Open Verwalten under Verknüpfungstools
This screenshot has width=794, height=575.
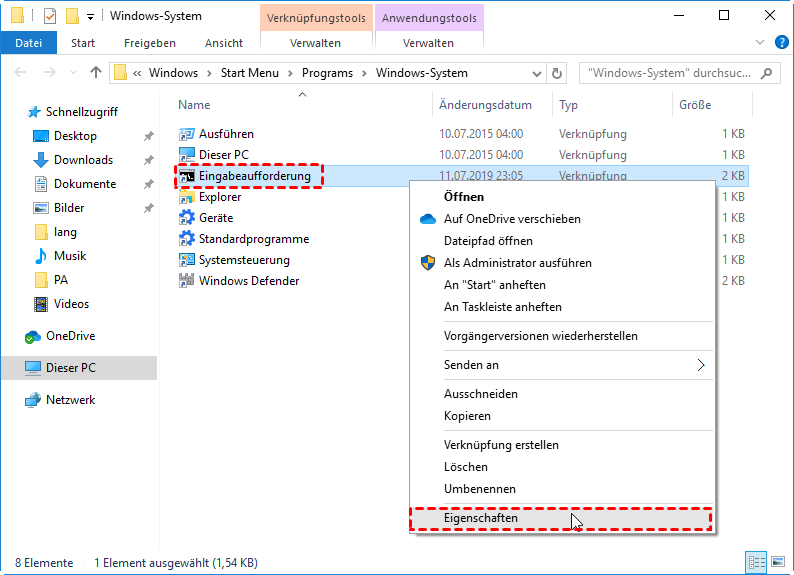[x=315, y=43]
